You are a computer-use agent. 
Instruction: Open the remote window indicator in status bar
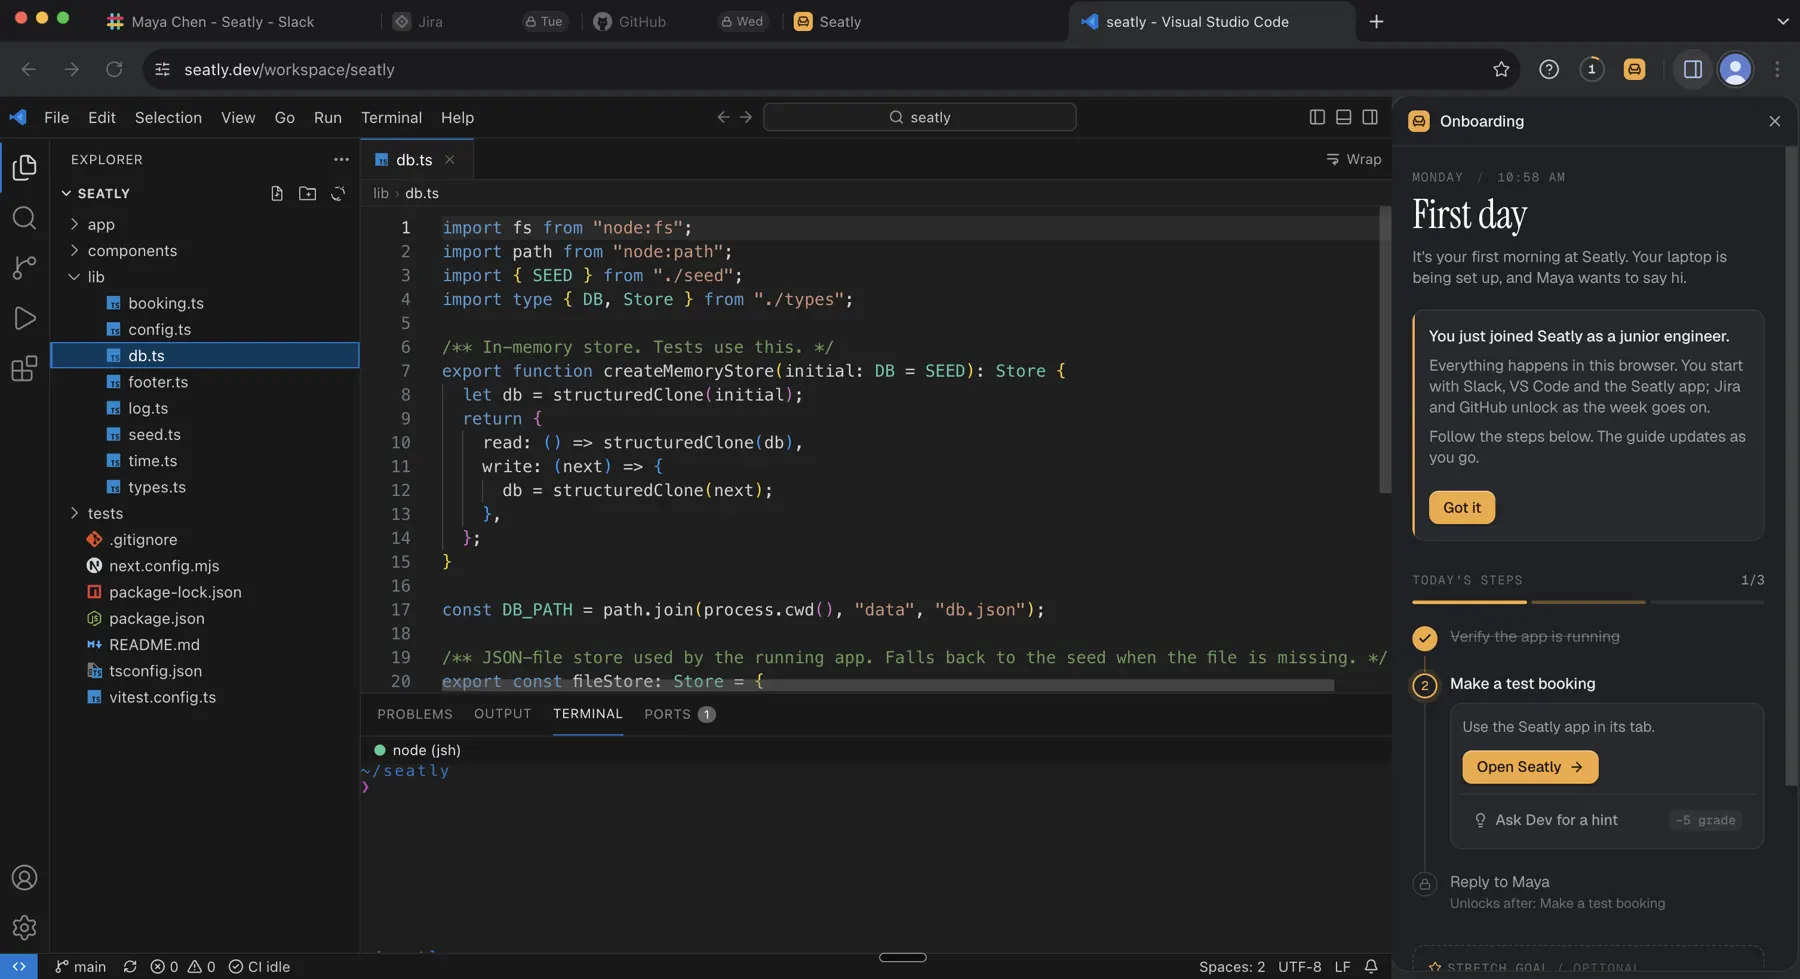click(x=19, y=966)
